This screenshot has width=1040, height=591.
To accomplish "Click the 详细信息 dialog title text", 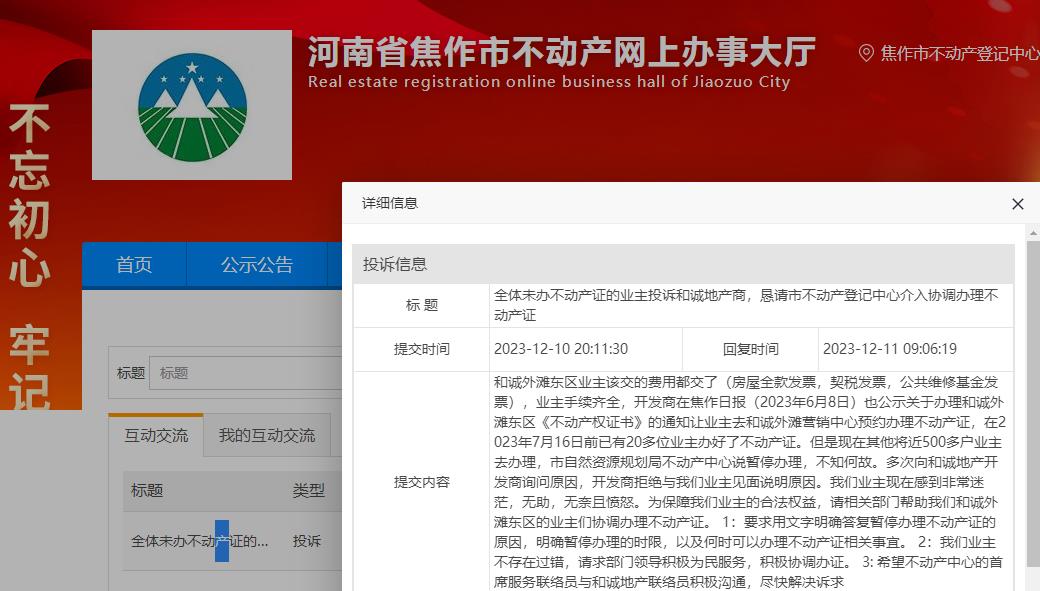I will coord(390,203).
